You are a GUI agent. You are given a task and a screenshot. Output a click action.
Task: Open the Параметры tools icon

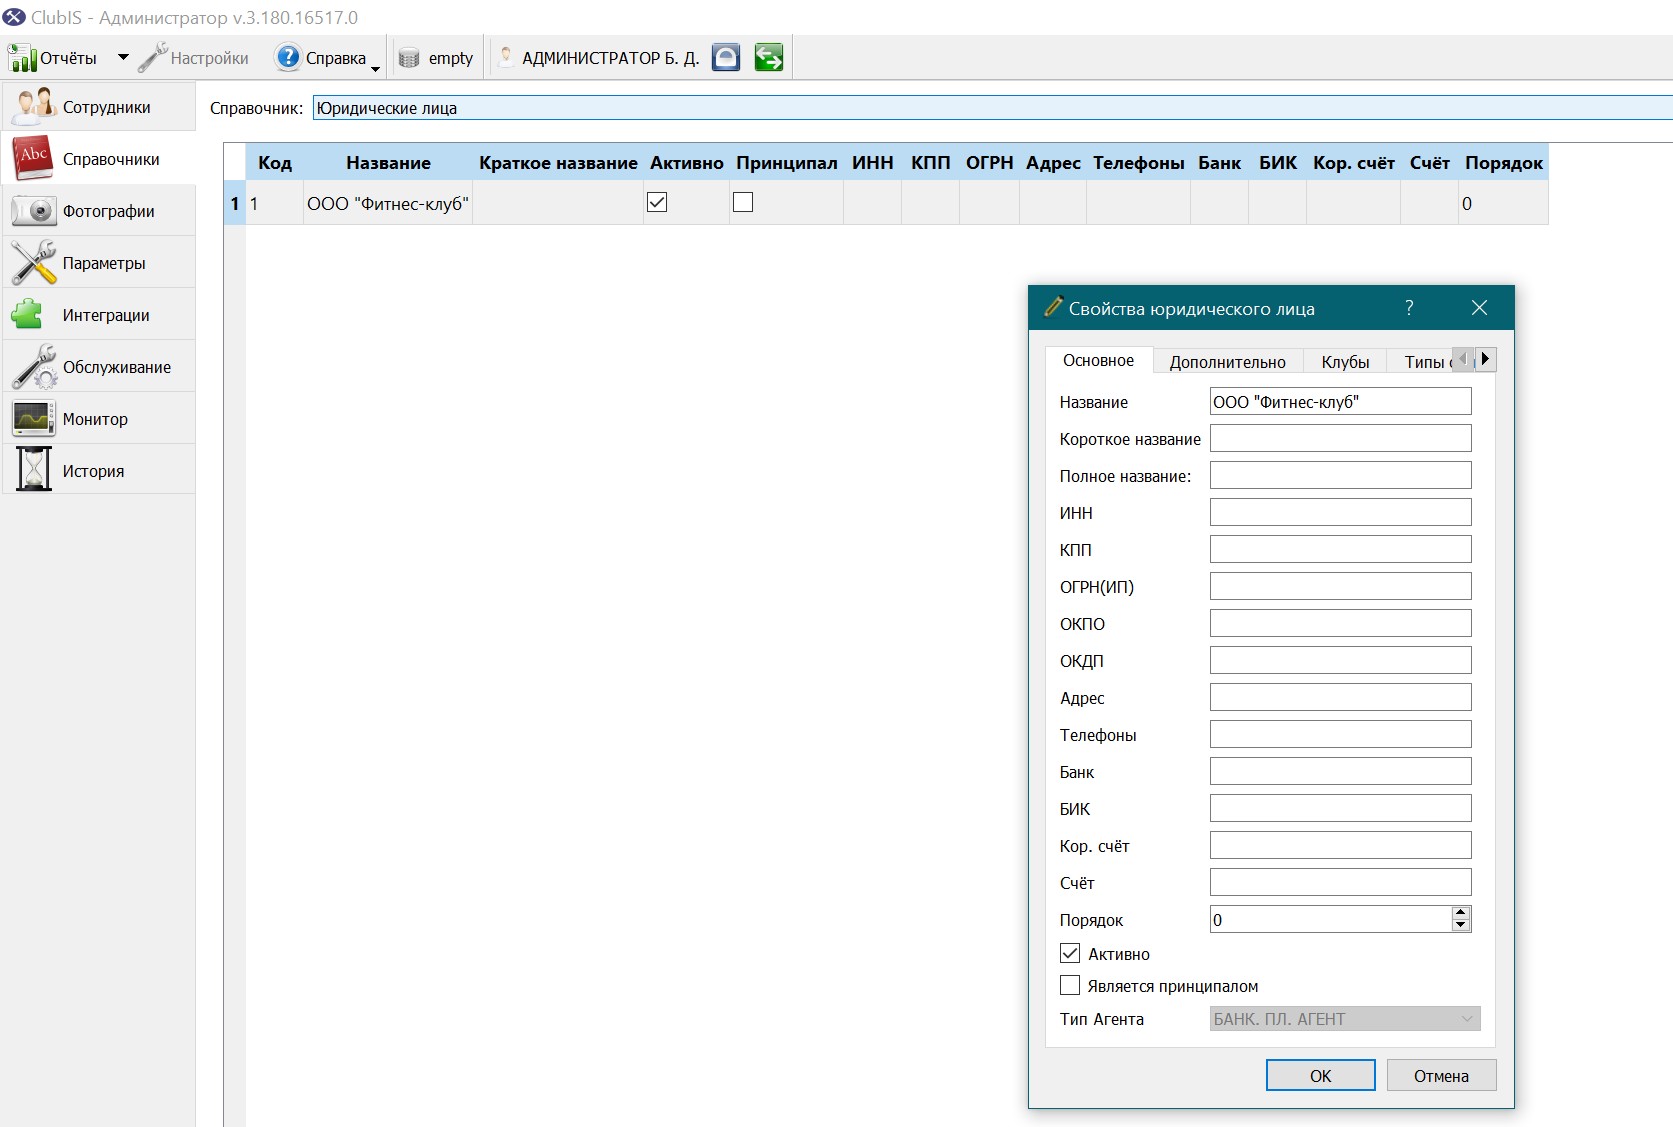click(x=33, y=263)
